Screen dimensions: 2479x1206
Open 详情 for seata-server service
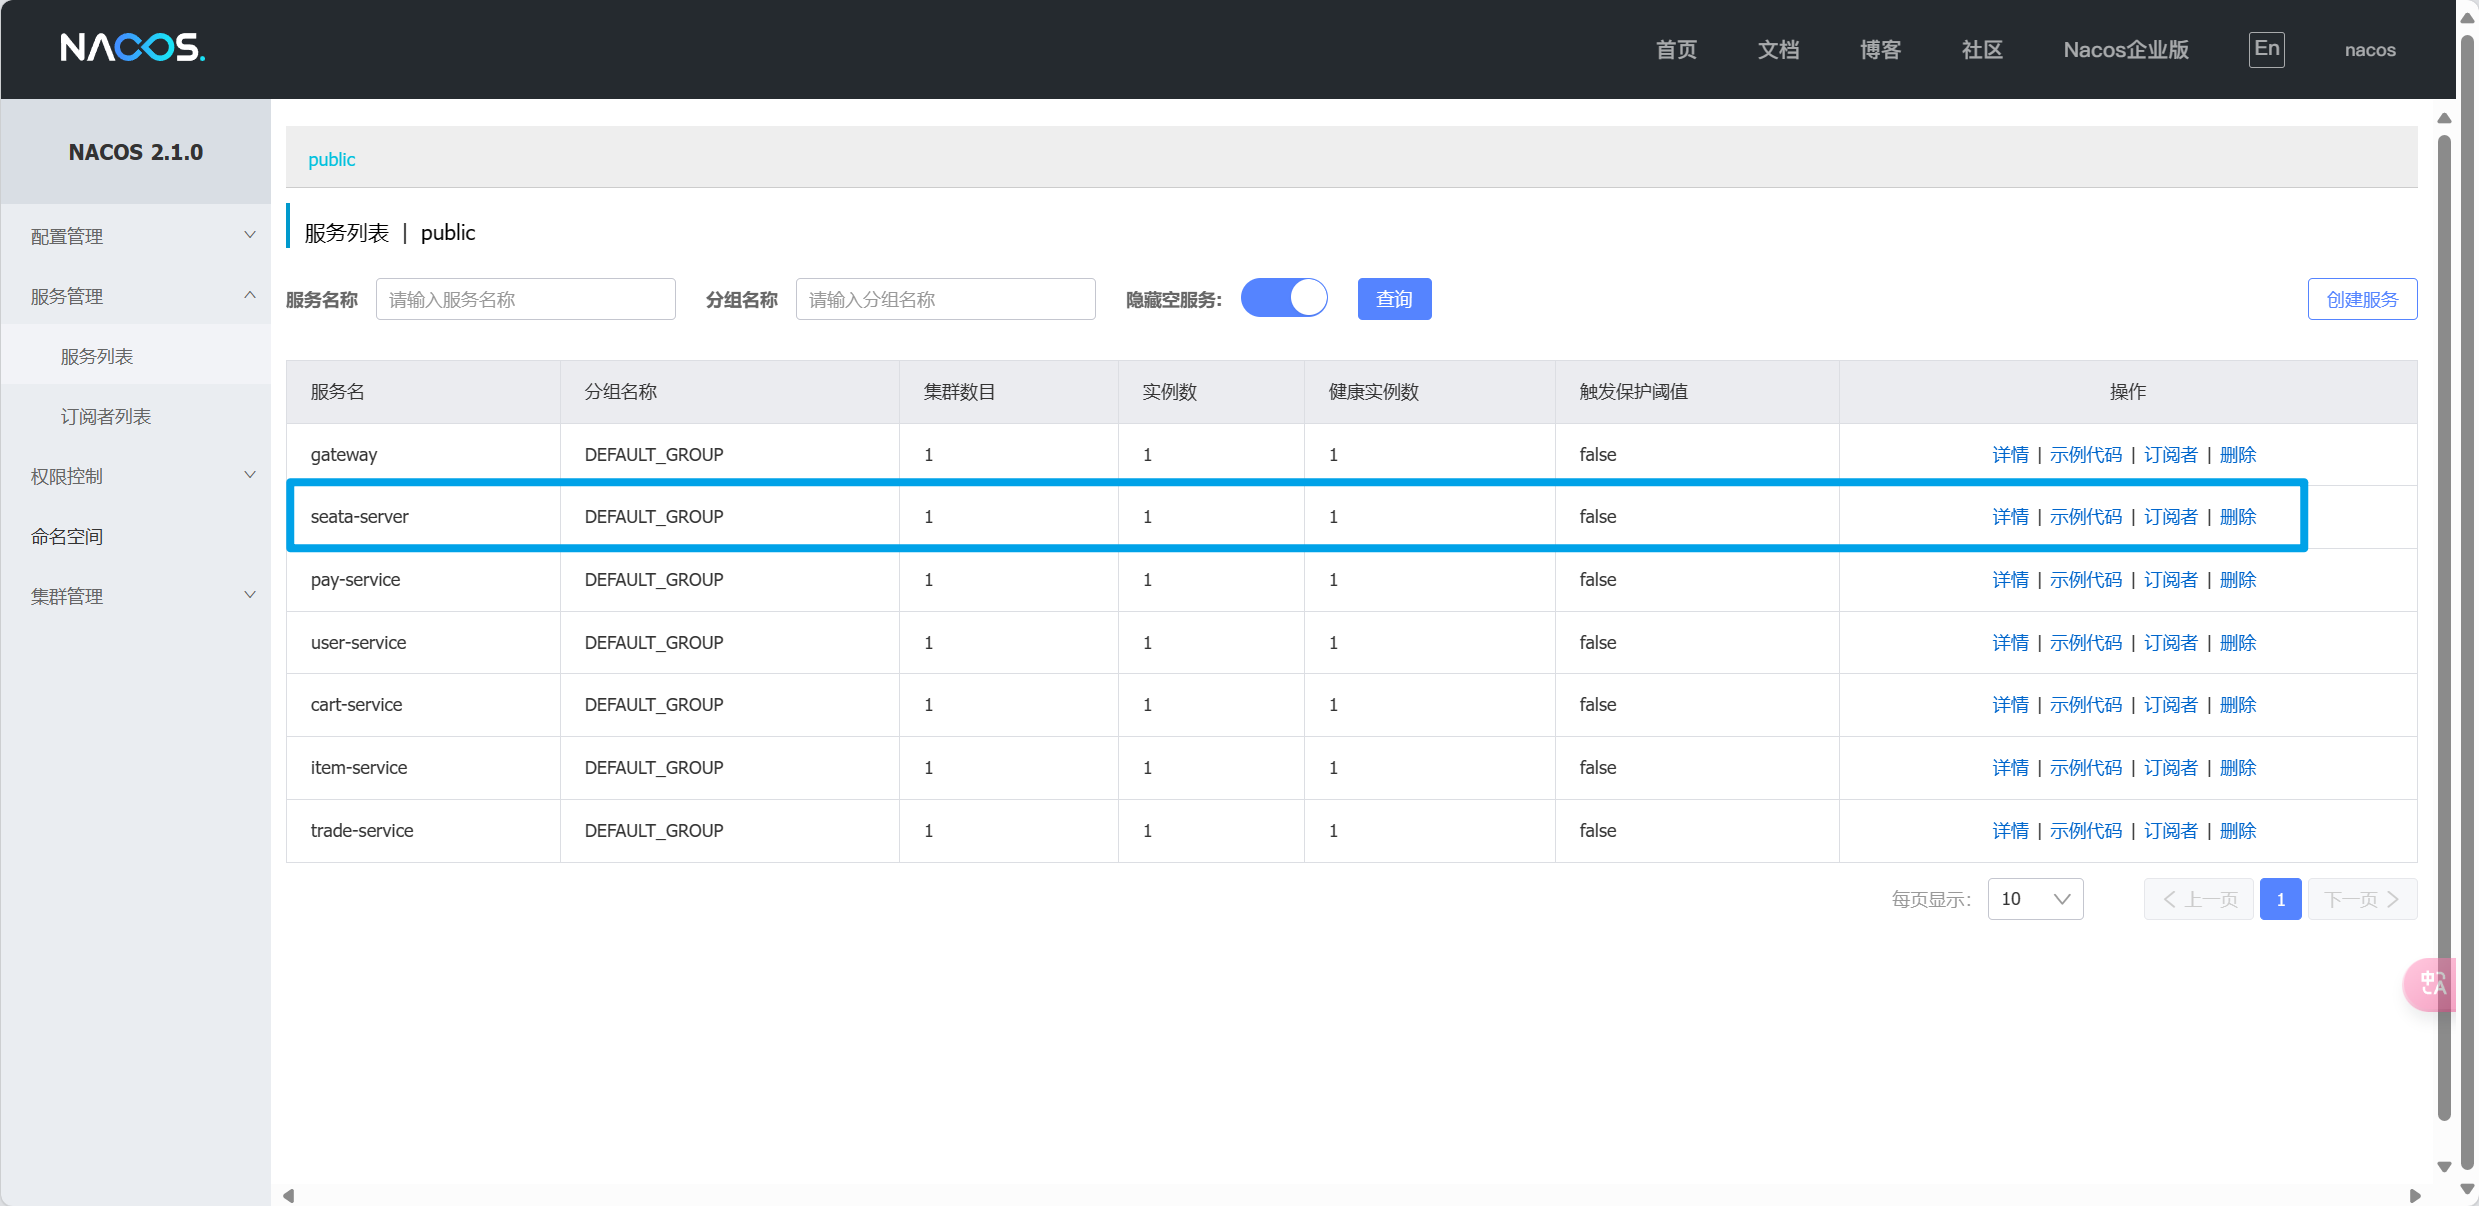click(2010, 517)
